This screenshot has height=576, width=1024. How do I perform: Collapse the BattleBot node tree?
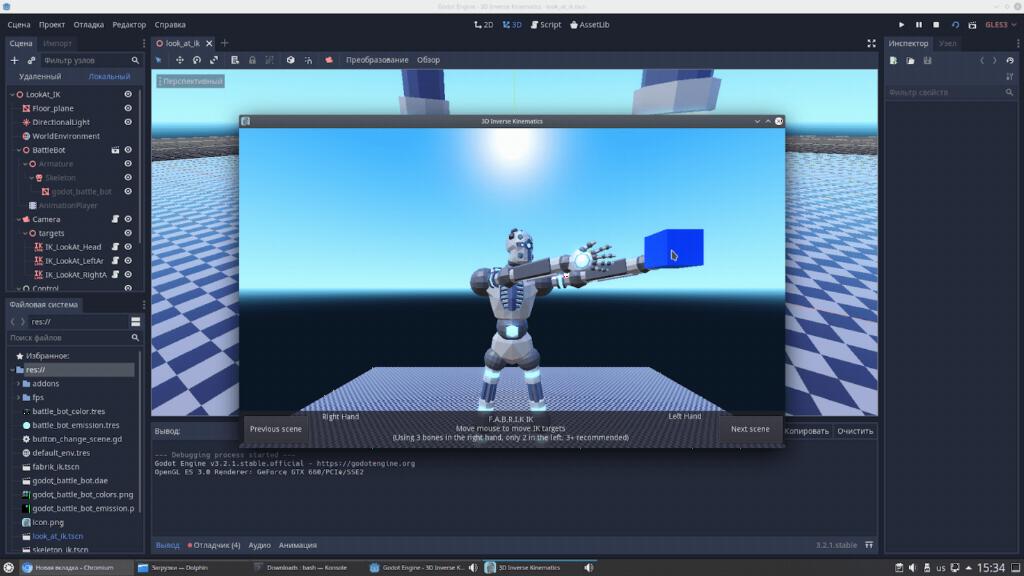(19, 150)
